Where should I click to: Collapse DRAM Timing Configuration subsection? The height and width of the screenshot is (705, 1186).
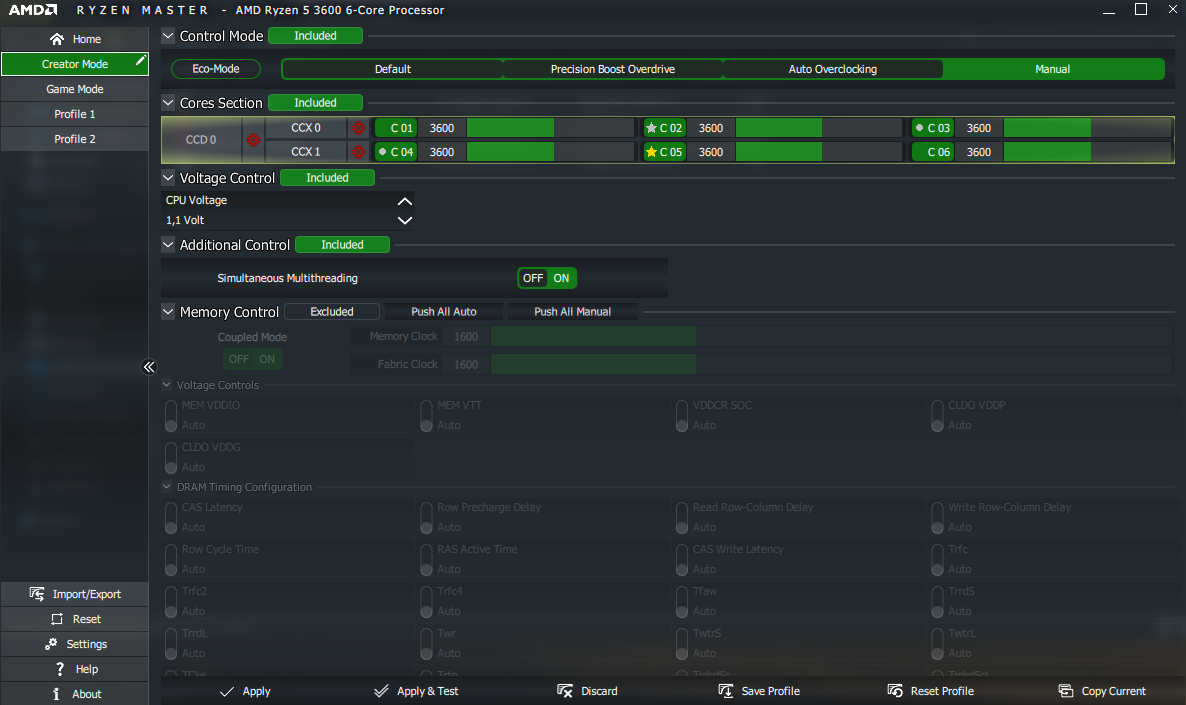[166, 487]
